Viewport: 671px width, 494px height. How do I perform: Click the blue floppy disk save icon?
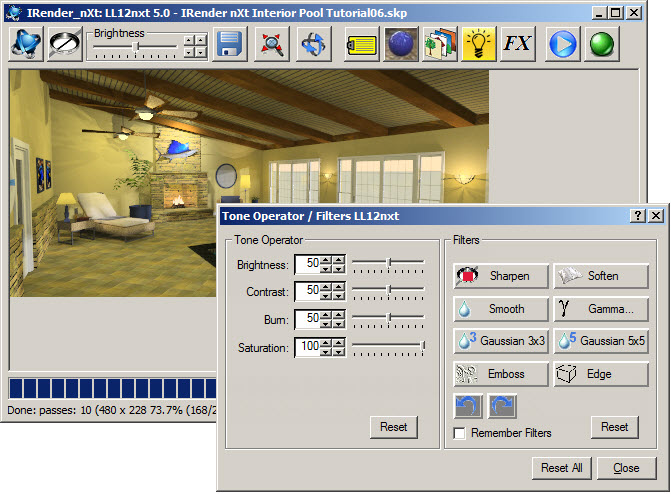pos(229,45)
